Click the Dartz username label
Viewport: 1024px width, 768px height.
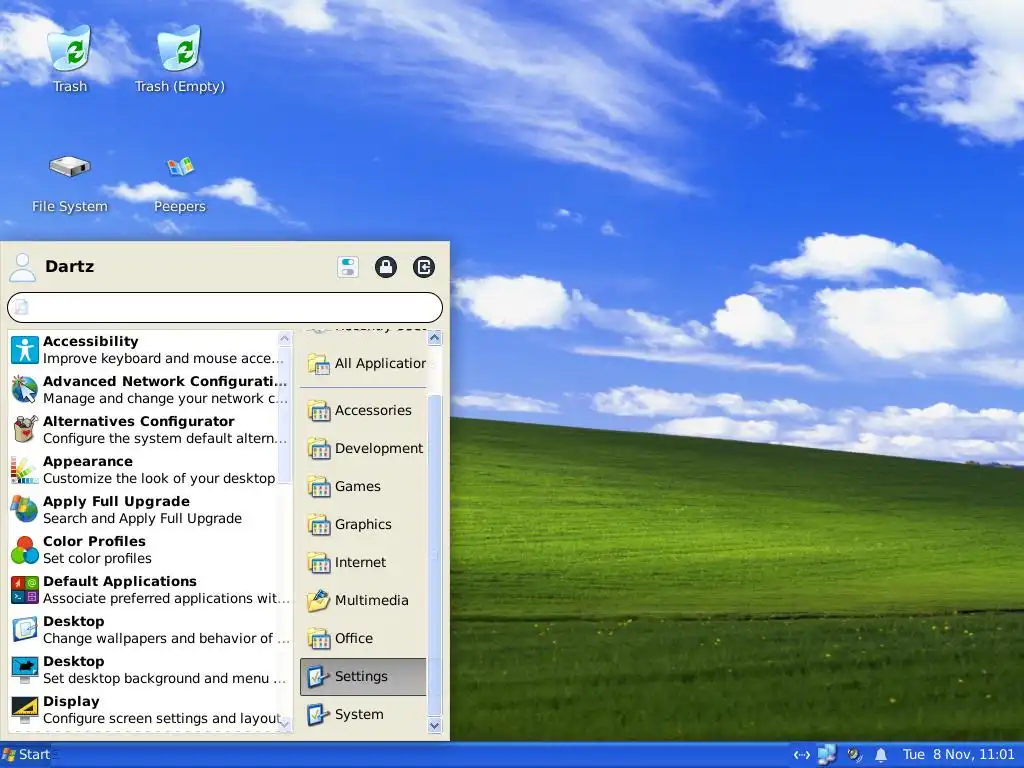70,266
